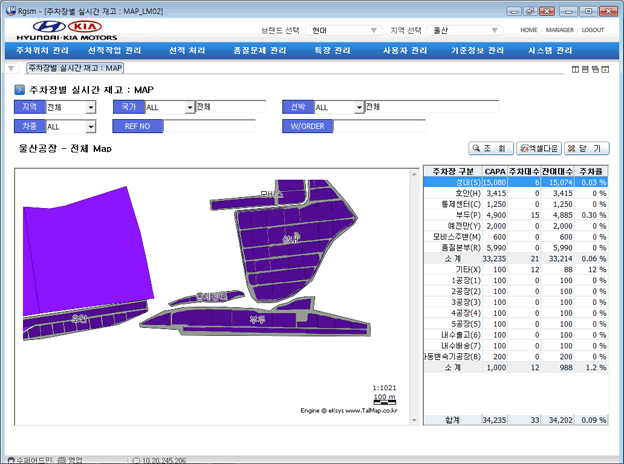Screen dimensions: 624x464
Task: Click the 조회 search button
Action: (x=490, y=148)
